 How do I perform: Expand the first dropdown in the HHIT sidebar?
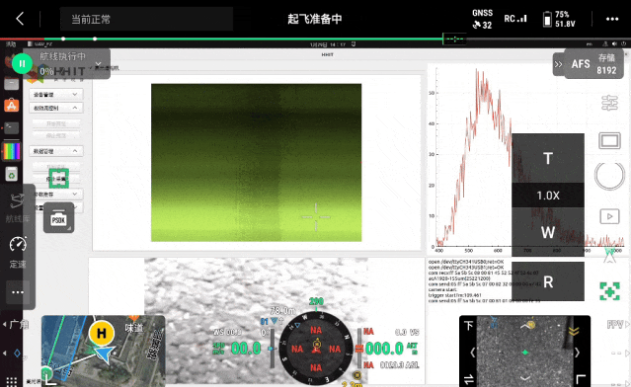tap(56, 94)
